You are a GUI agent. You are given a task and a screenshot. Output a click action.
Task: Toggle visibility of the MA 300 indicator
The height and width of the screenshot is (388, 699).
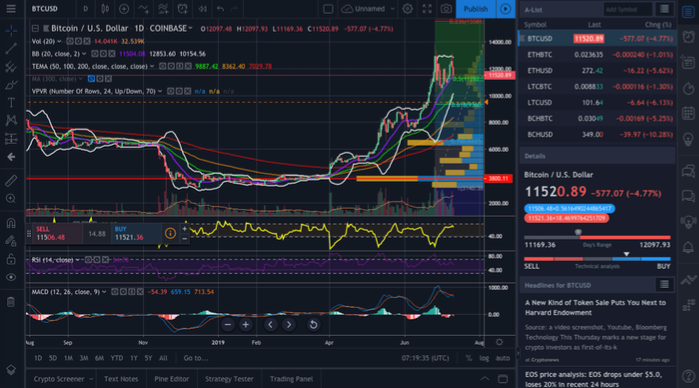[91, 79]
